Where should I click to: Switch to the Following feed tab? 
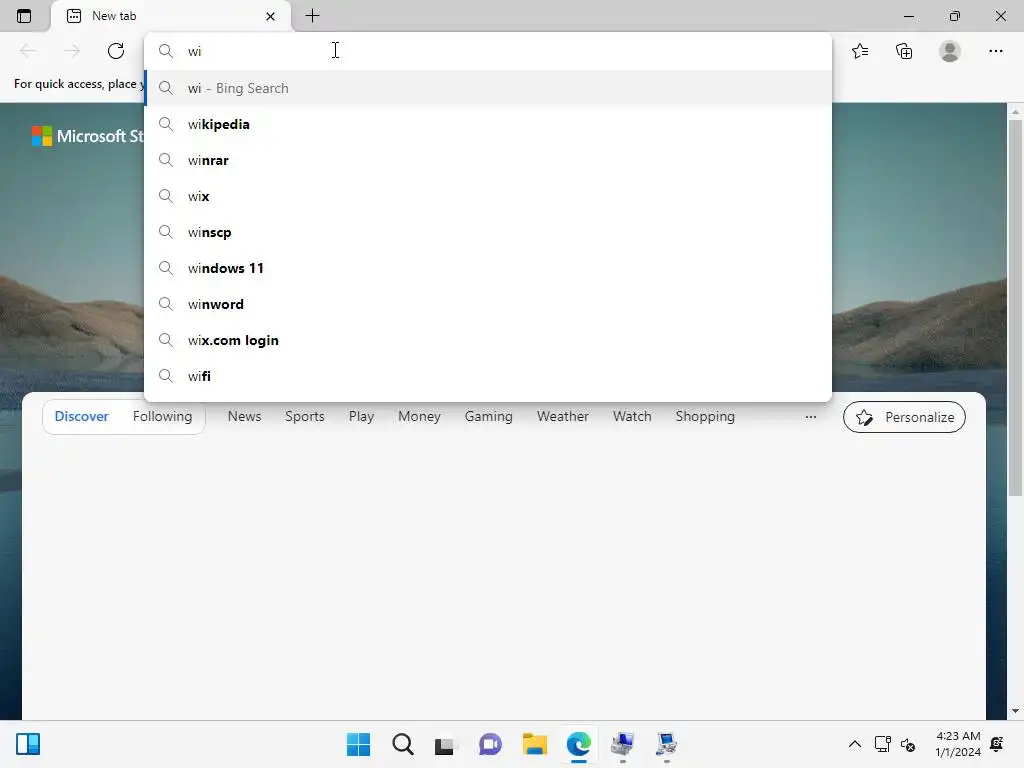(163, 417)
